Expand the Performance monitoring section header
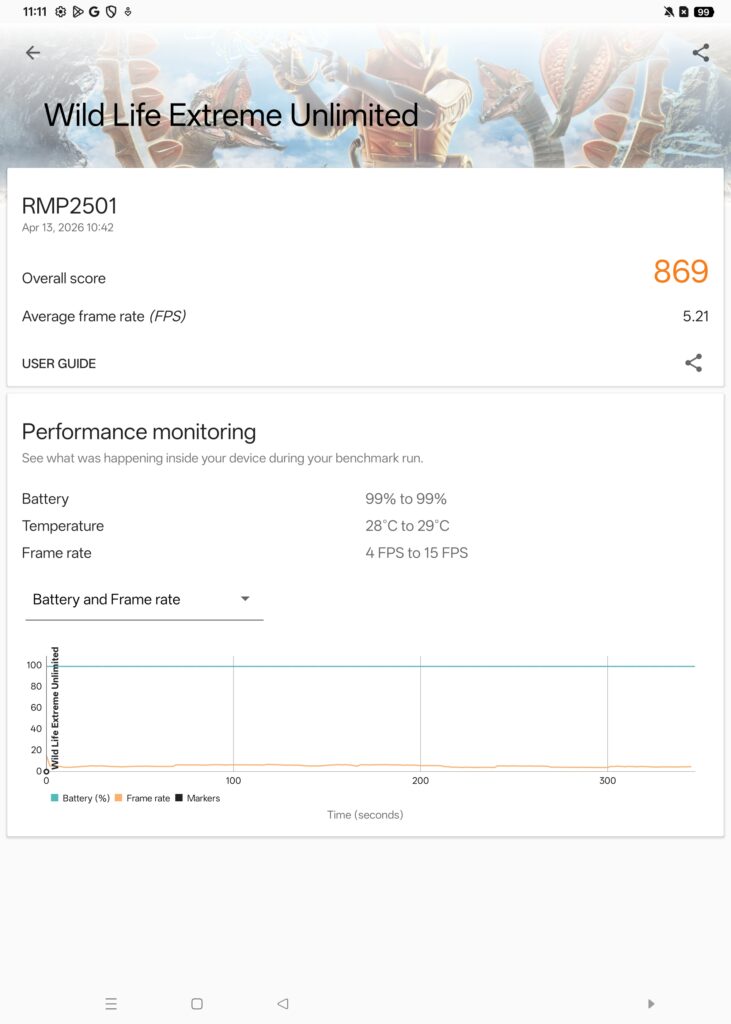Screen dimensions: 731x1024 coord(139,431)
